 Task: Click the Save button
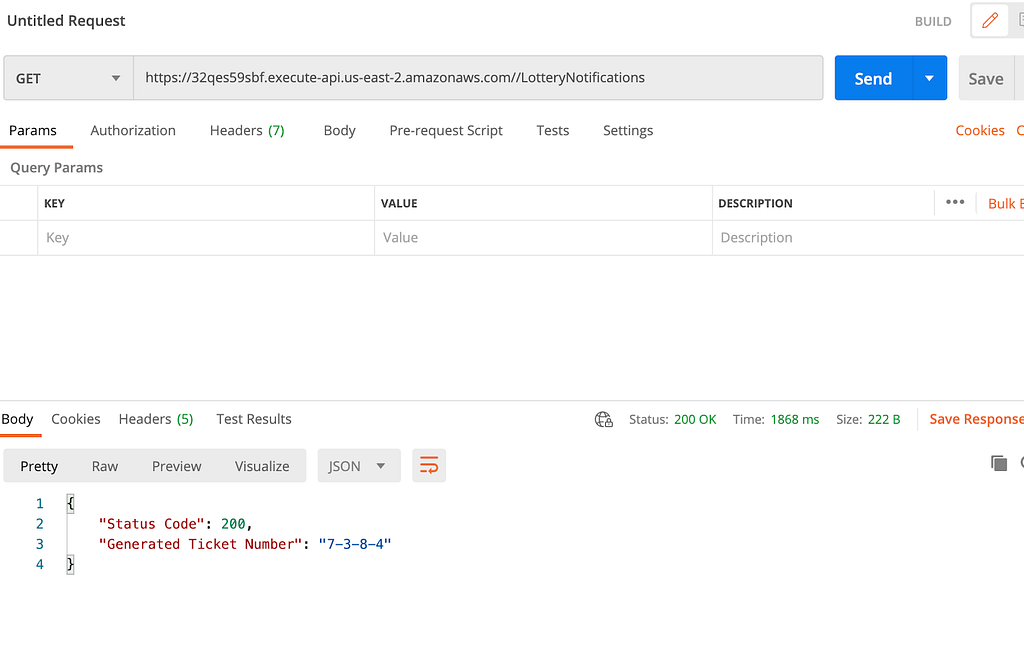pyautogui.click(x=986, y=78)
